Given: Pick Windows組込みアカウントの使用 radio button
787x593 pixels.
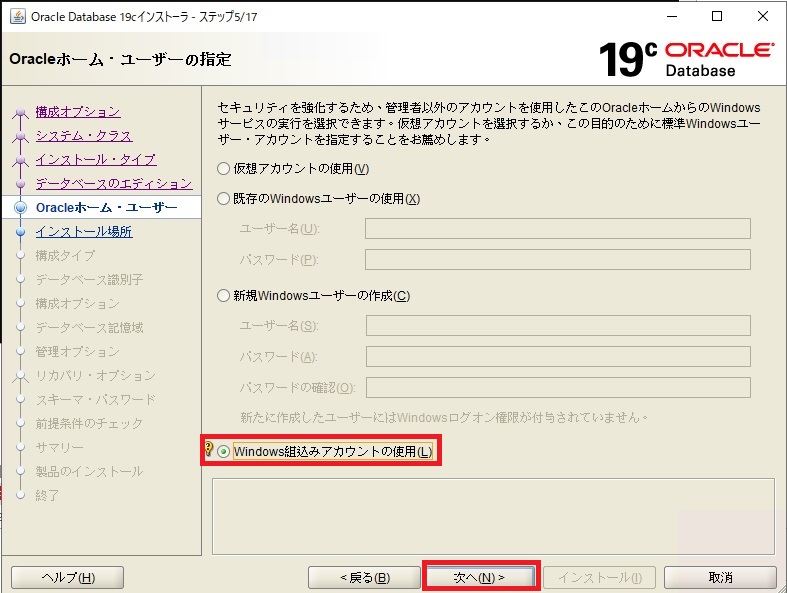Looking at the screenshot, I should click(x=223, y=451).
